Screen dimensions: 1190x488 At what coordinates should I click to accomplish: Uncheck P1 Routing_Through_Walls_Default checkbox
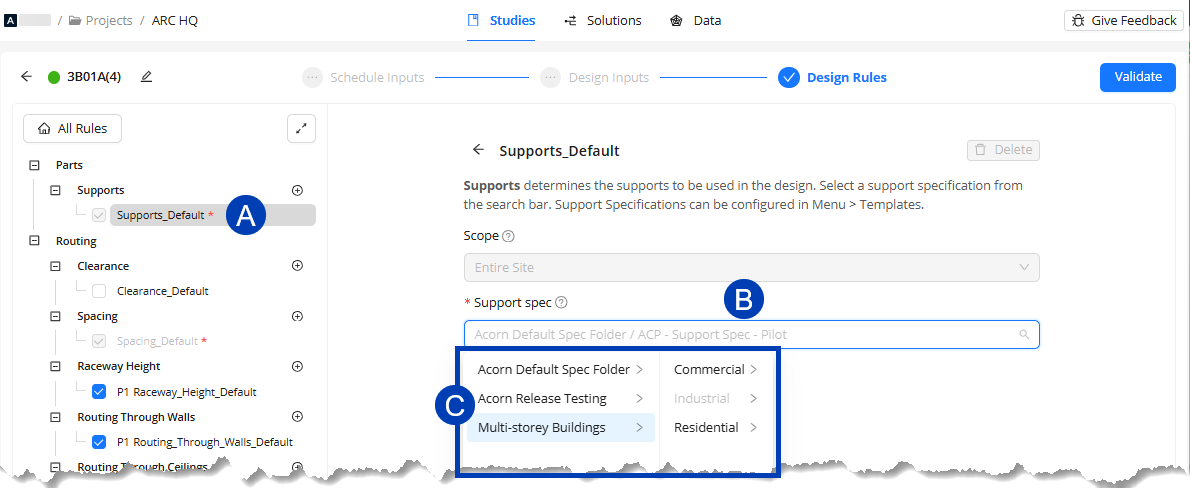(99, 442)
